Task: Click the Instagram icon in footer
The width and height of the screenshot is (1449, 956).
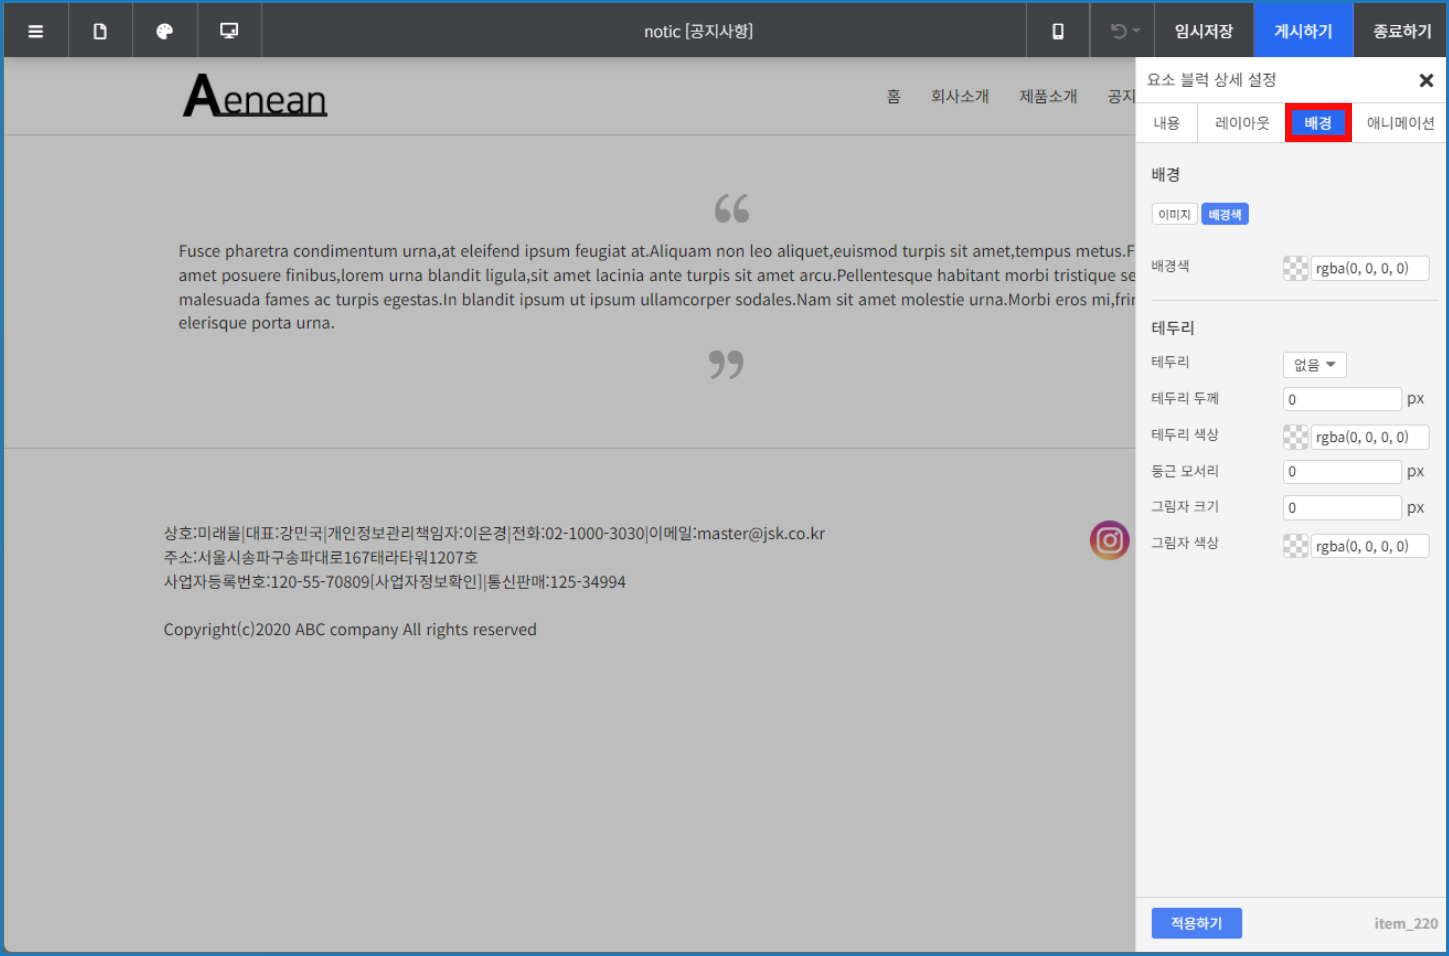Action: pyautogui.click(x=1109, y=540)
